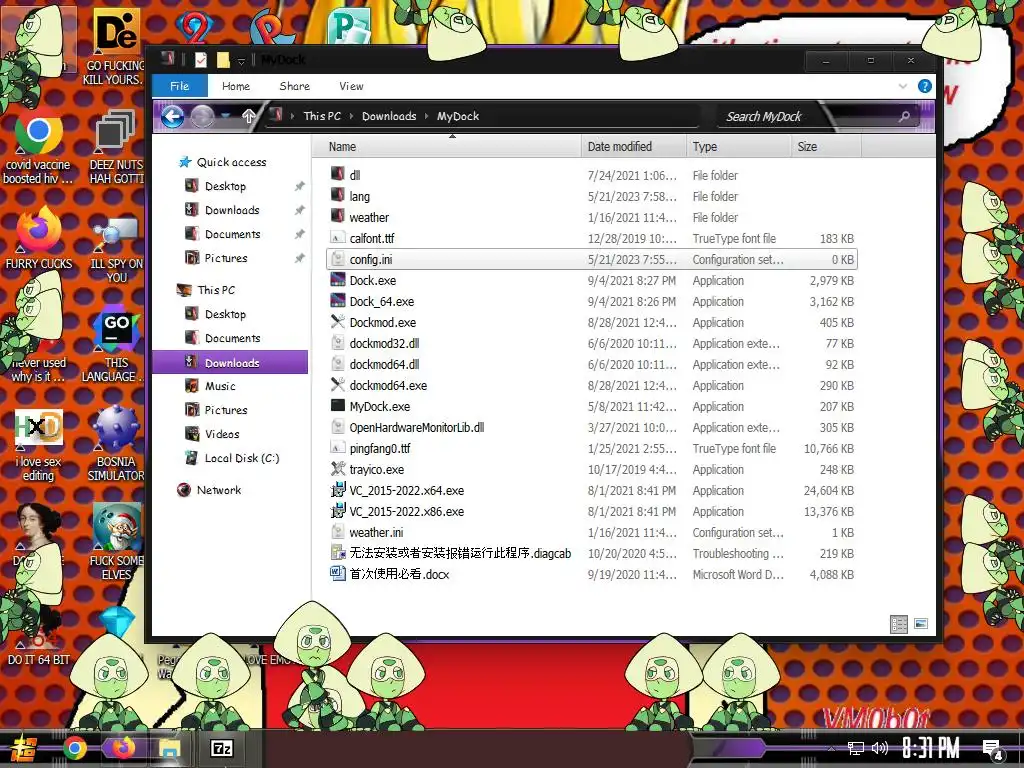The image size is (1024, 768).
Task: Select Network in navigation pane
Action: [219, 490]
